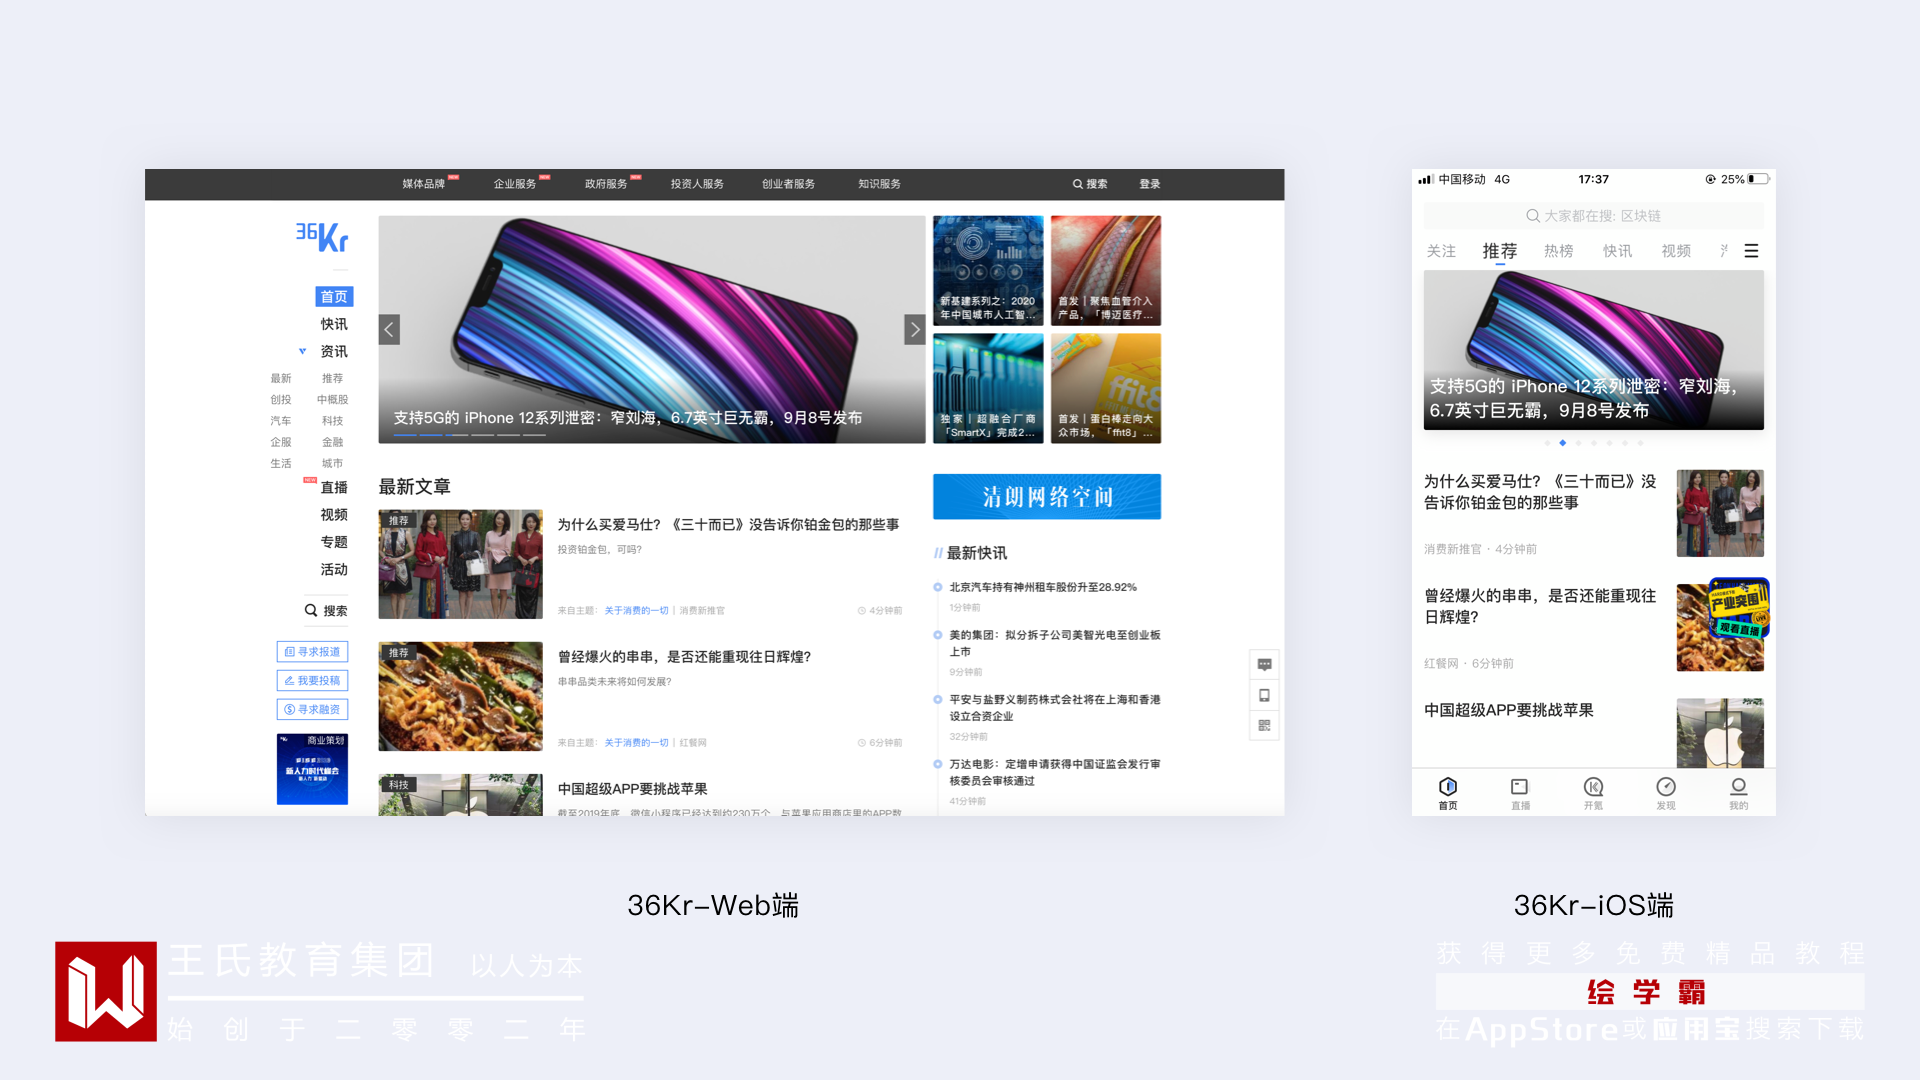Image resolution: width=1920 pixels, height=1080 pixels.
Task: Click the 登录 link in the top bar
Action: [1149, 184]
